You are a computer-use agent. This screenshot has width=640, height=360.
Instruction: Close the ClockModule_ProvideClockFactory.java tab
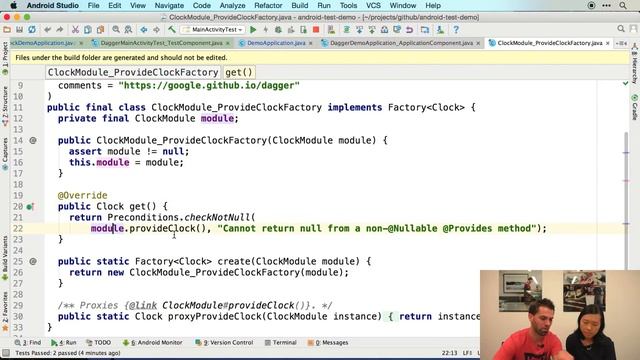pos(607,43)
